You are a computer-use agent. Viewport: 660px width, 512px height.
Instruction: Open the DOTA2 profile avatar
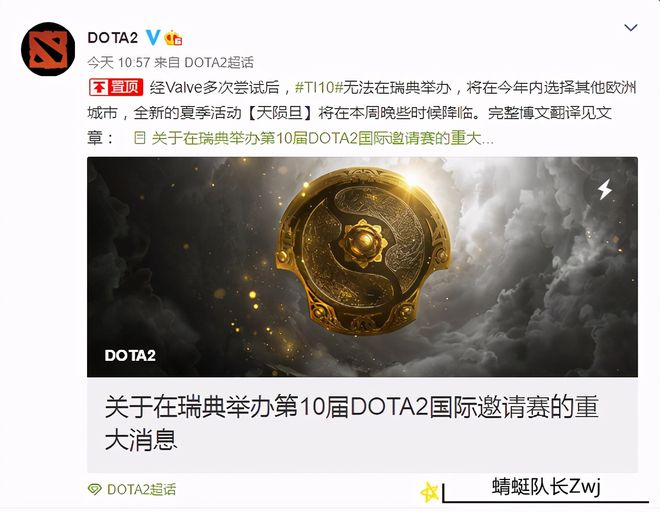click(x=48, y=49)
